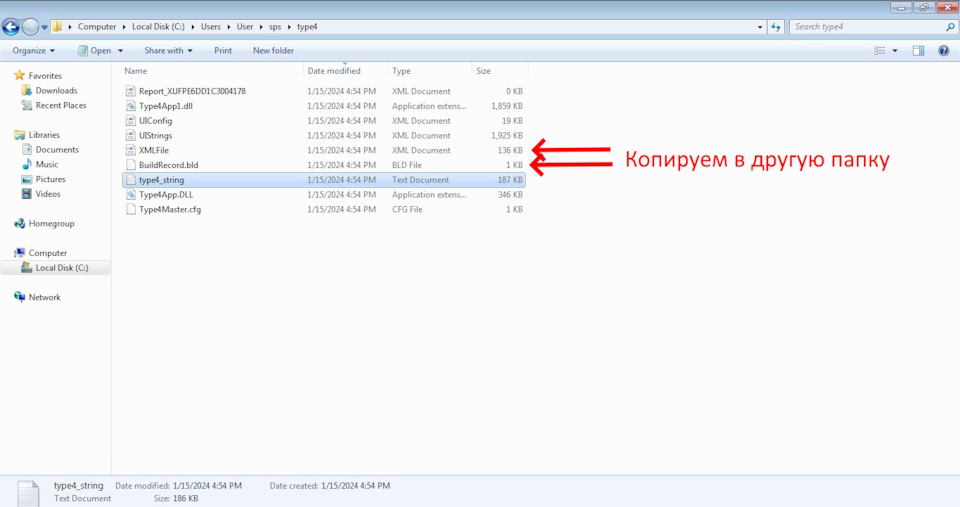Click the Recent Places icon in sidebar
960x507 pixels.
click(26, 105)
